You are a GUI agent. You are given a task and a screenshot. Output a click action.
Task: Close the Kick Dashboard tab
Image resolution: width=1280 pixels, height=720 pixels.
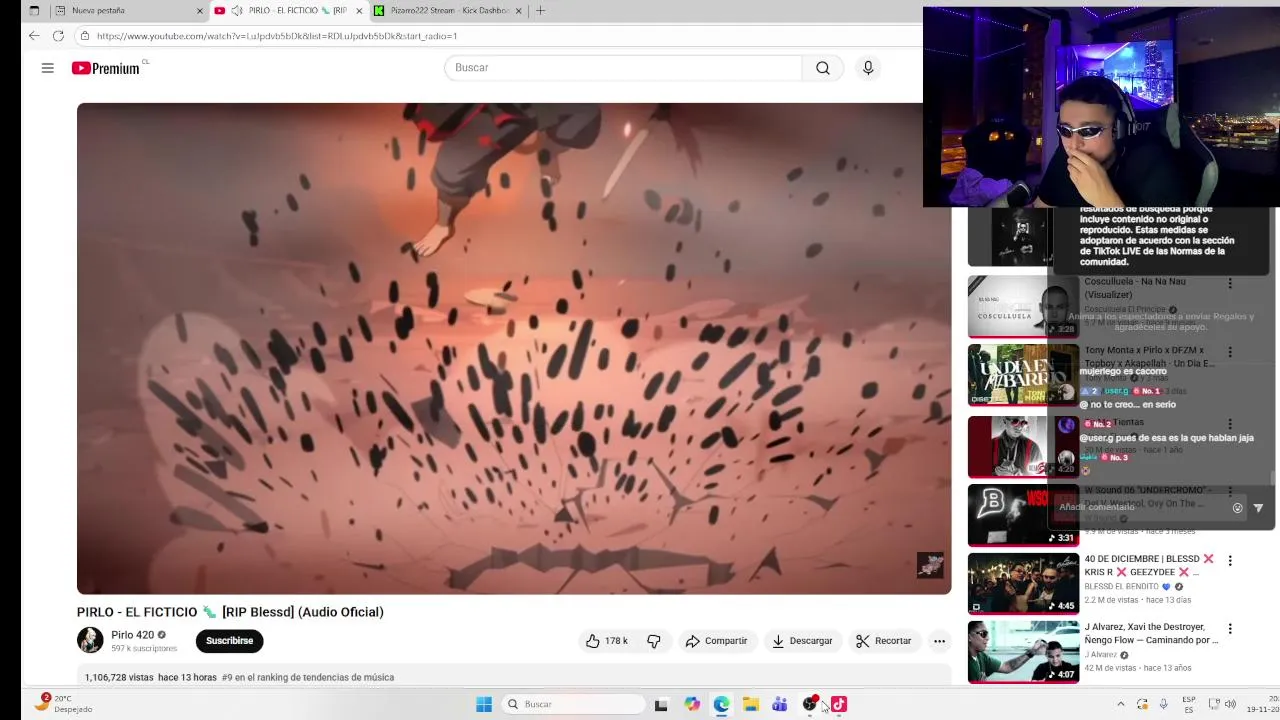pos(518,11)
